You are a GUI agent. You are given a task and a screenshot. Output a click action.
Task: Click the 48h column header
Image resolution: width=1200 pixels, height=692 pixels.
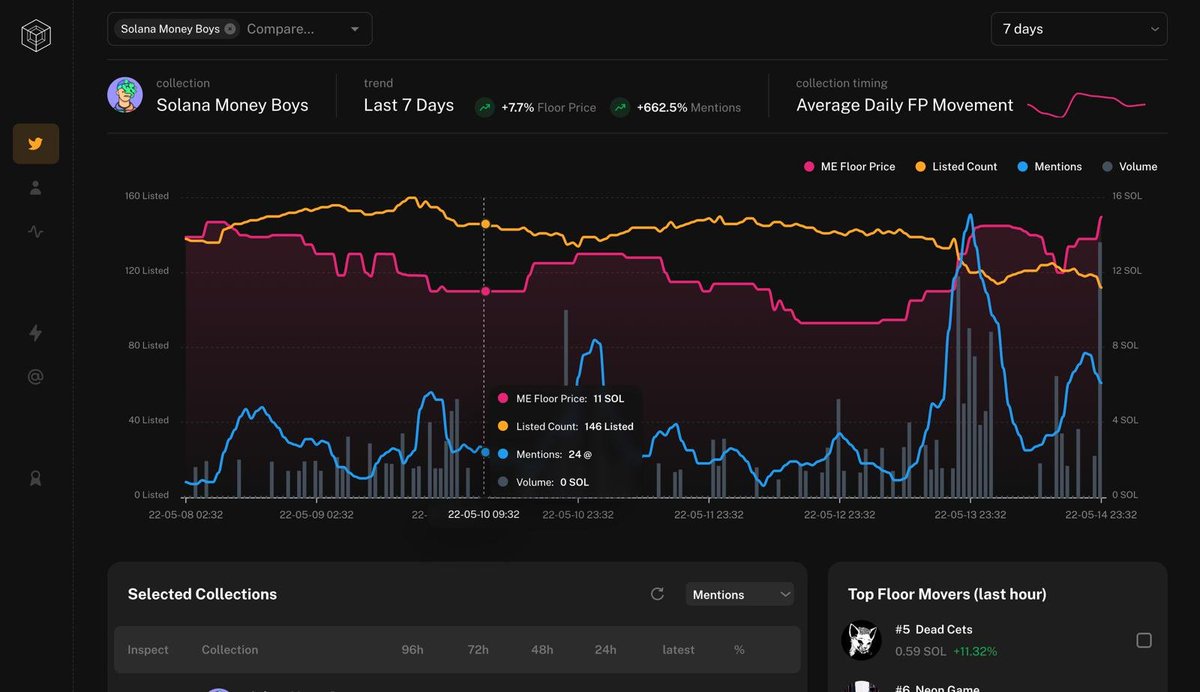click(542, 650)
